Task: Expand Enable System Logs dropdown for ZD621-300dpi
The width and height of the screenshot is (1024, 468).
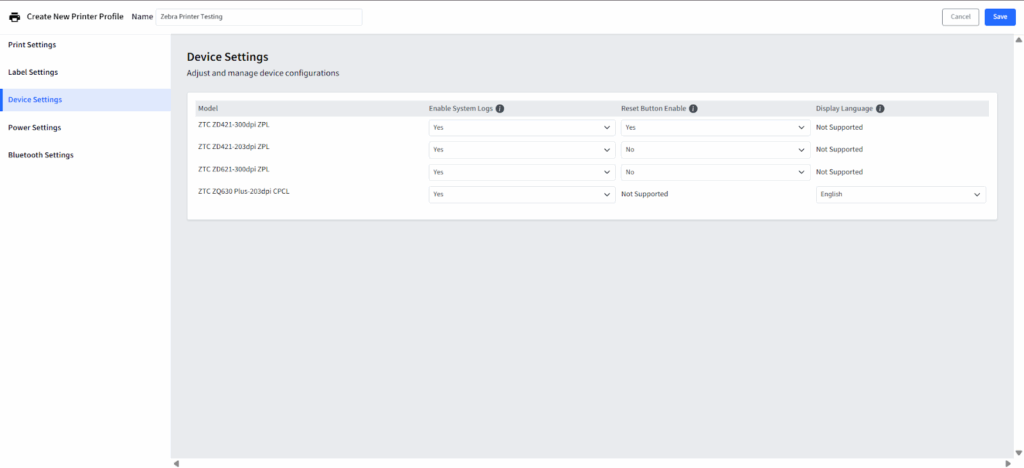Action: click(x=521, y=172)
